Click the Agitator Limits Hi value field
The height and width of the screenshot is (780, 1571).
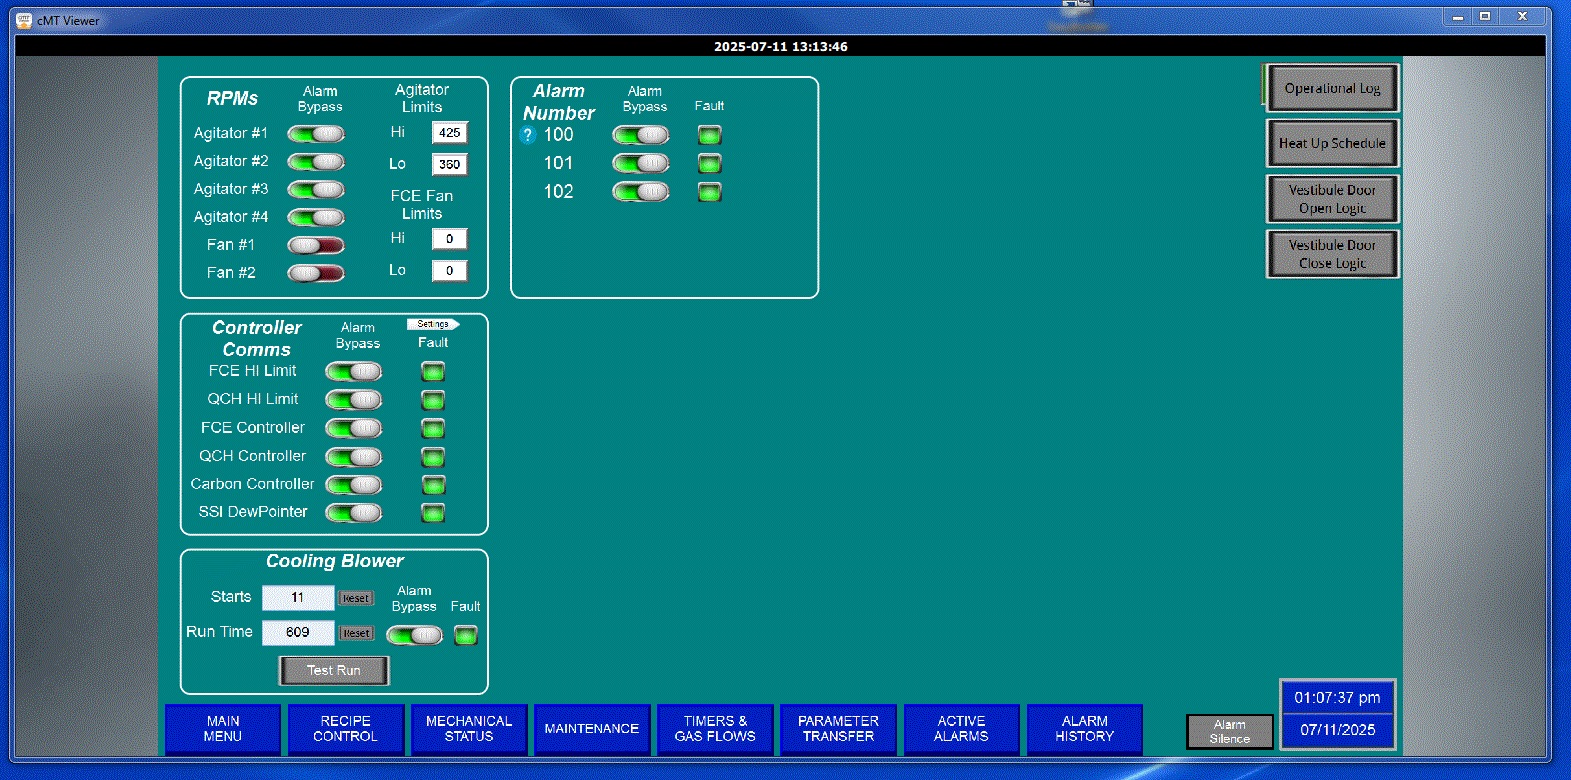pyautogui.click(x=450, y=133)
